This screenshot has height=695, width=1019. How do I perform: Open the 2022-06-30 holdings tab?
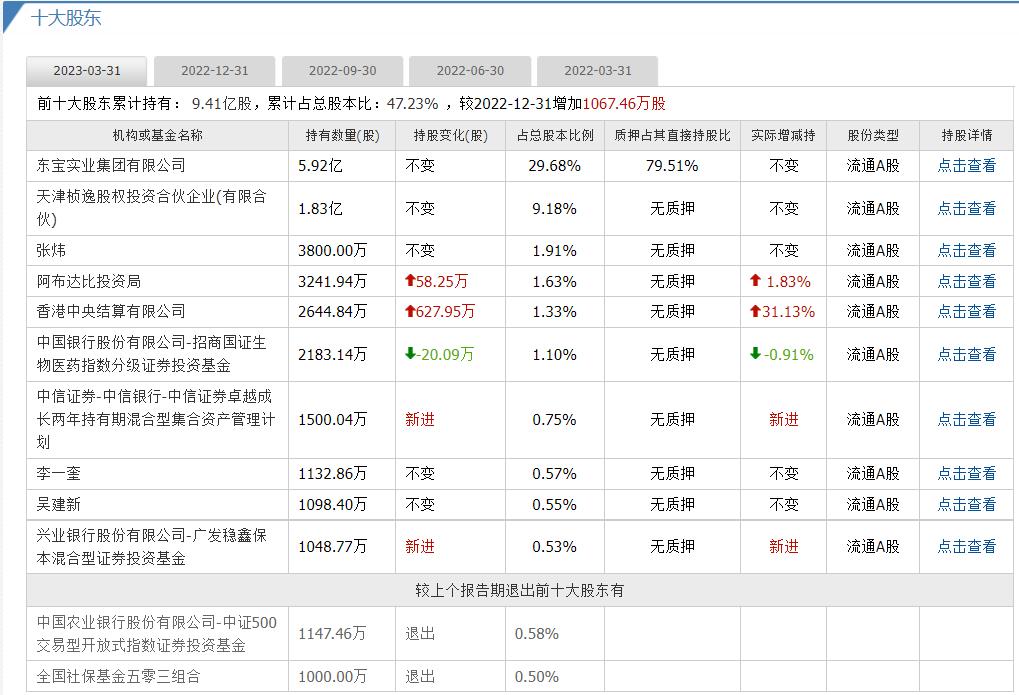[x=469, y=70]
